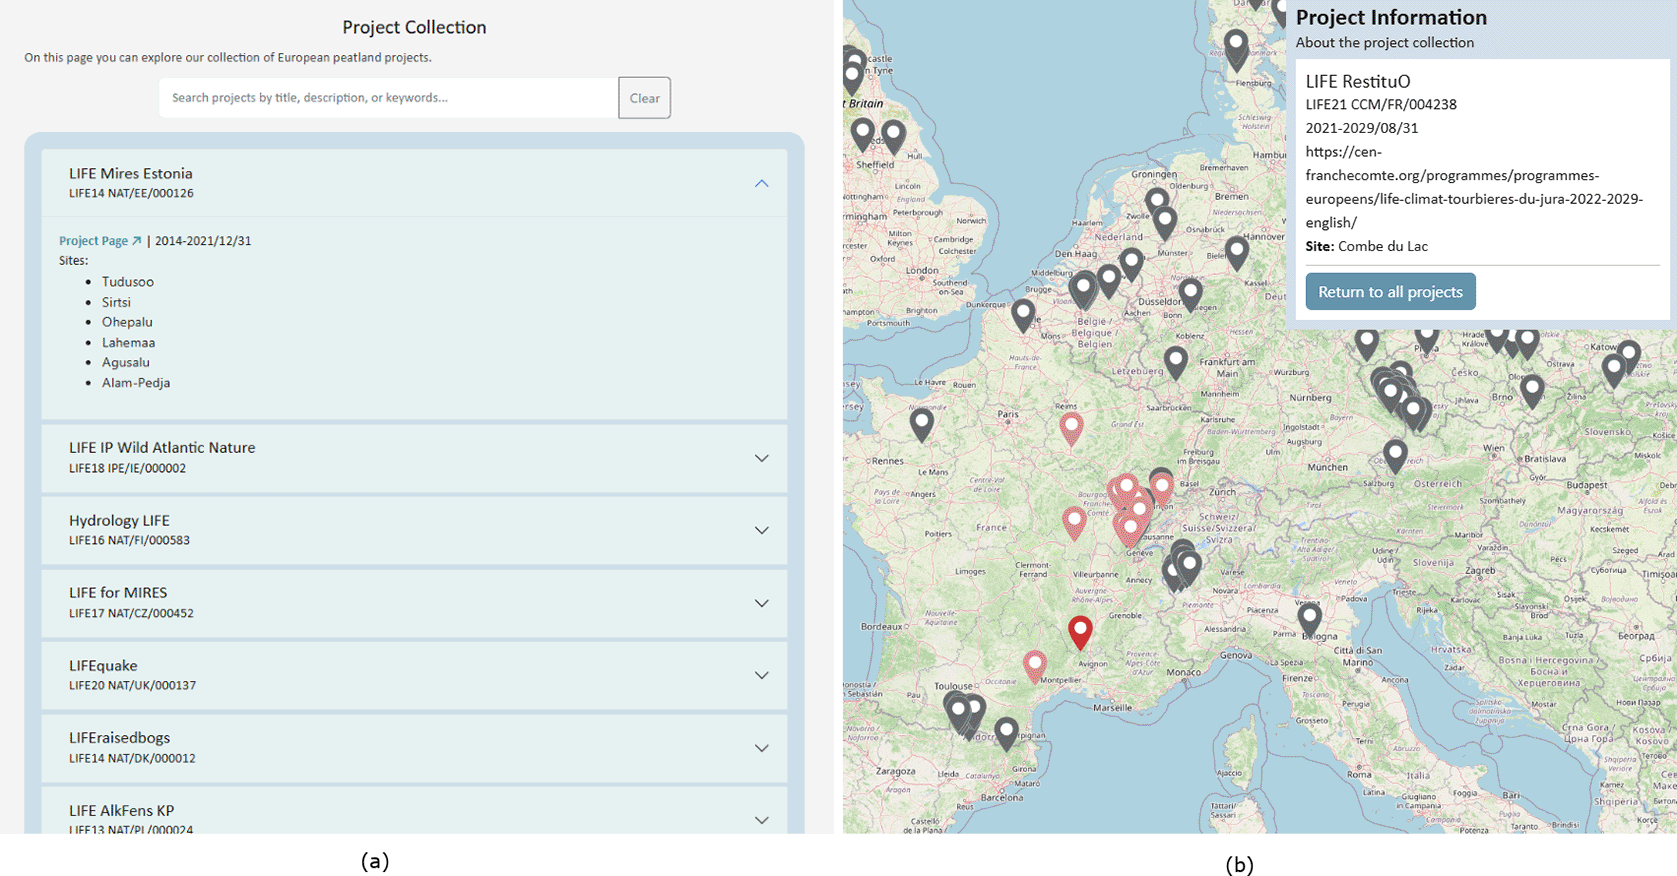
Task: Click the cen-franchecomte.org project URL text
Action: click(x=1474, y=187)
